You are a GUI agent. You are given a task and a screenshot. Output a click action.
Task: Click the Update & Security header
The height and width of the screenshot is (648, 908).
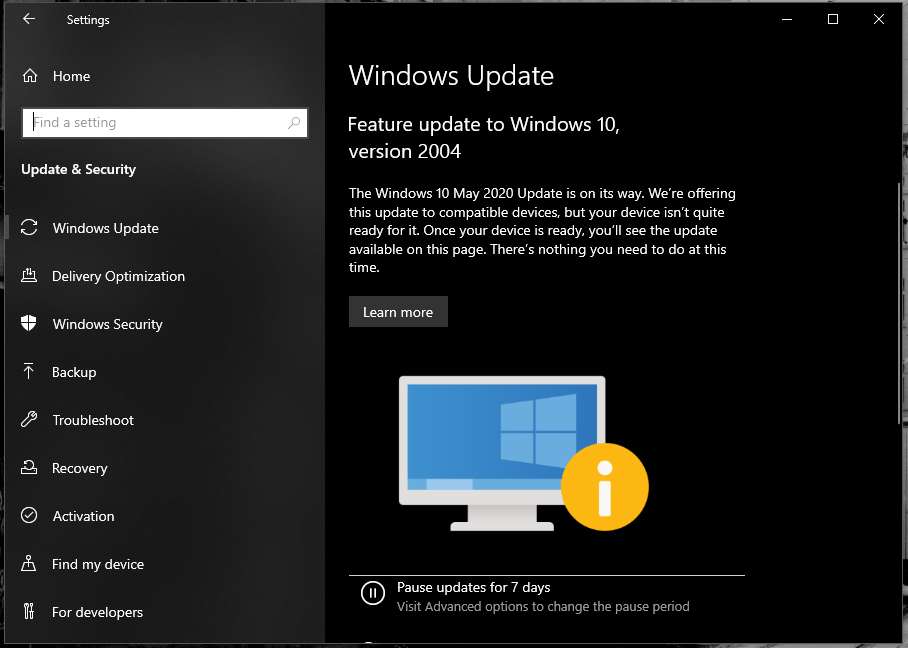79,169
